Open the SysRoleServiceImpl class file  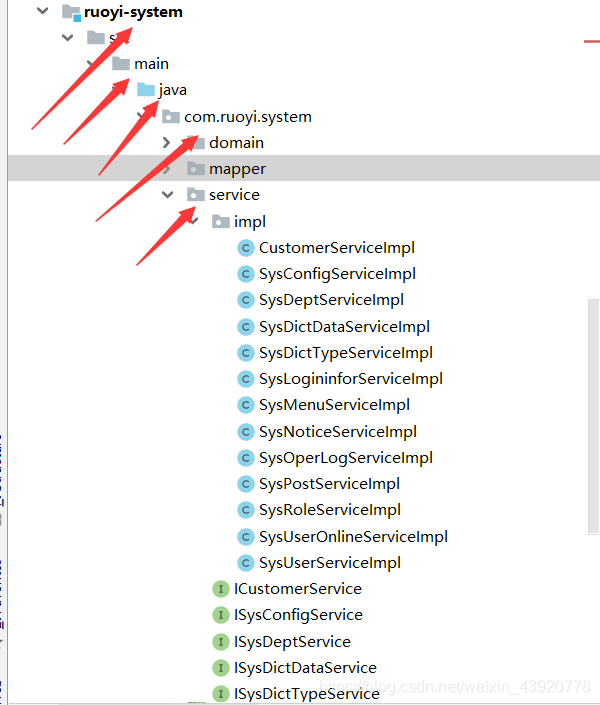tap(330, 511)
